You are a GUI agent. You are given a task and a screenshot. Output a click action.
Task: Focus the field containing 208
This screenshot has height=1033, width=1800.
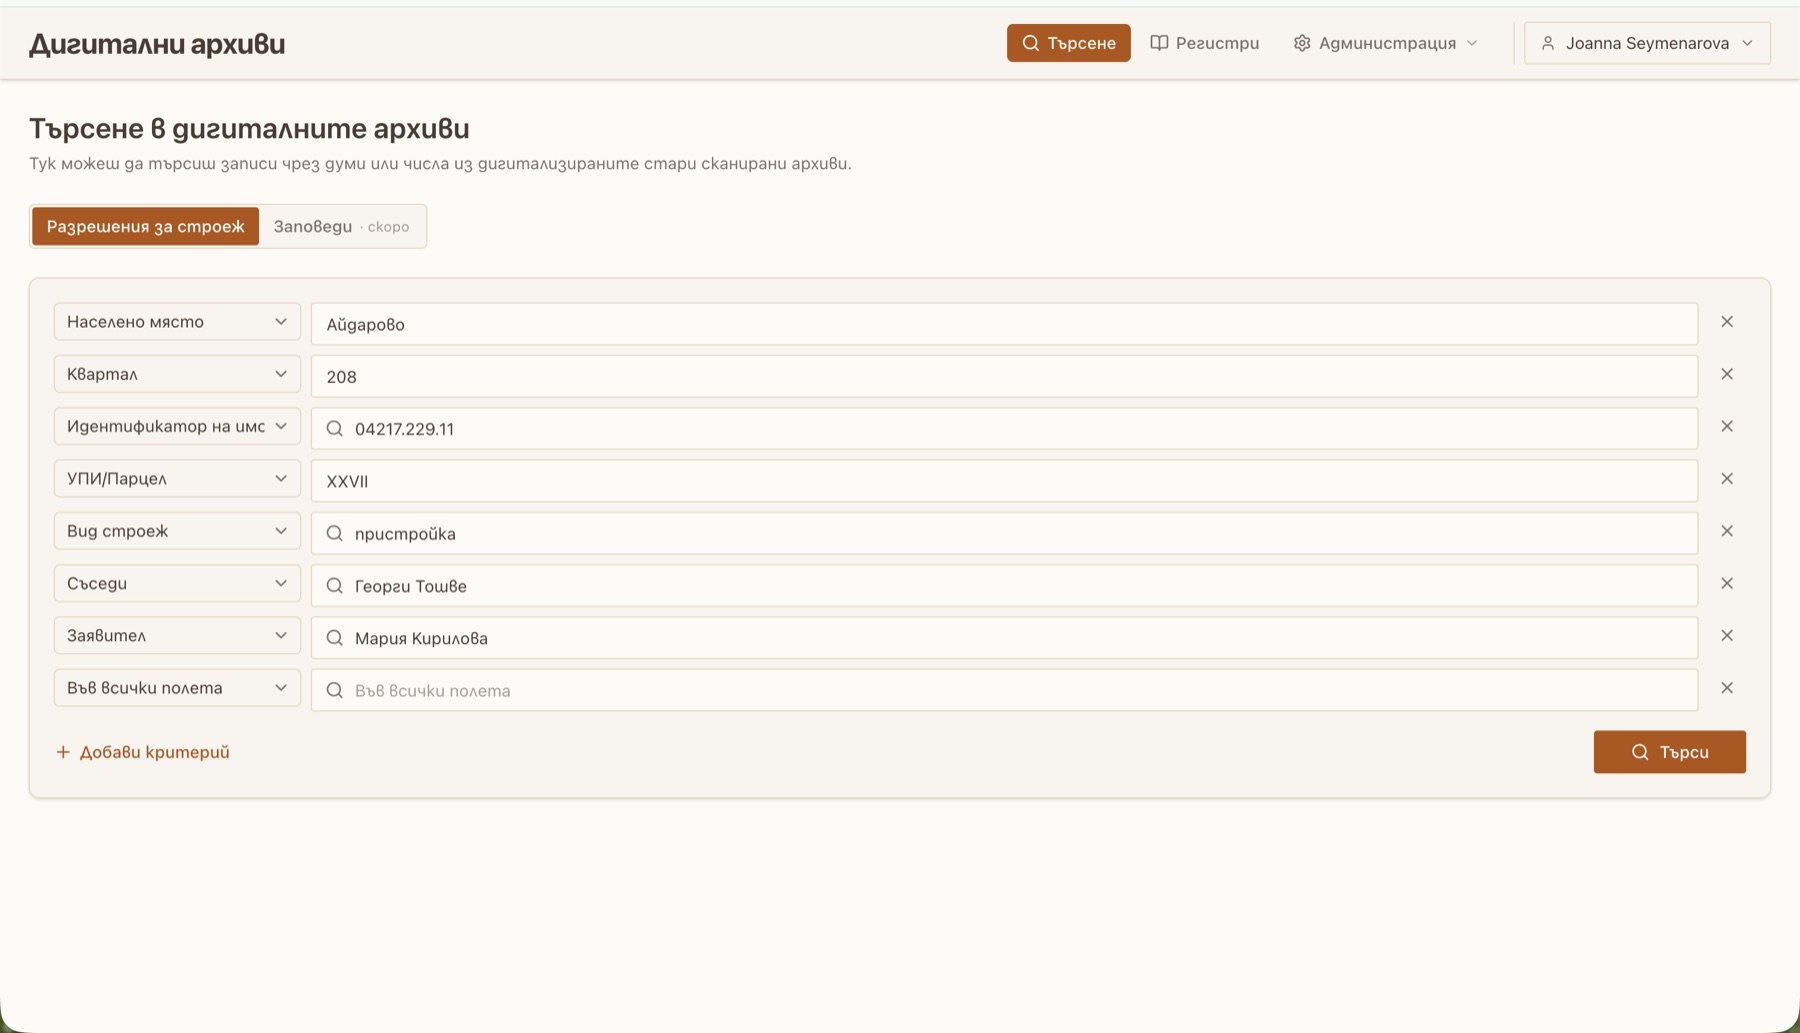point(1004,376)
